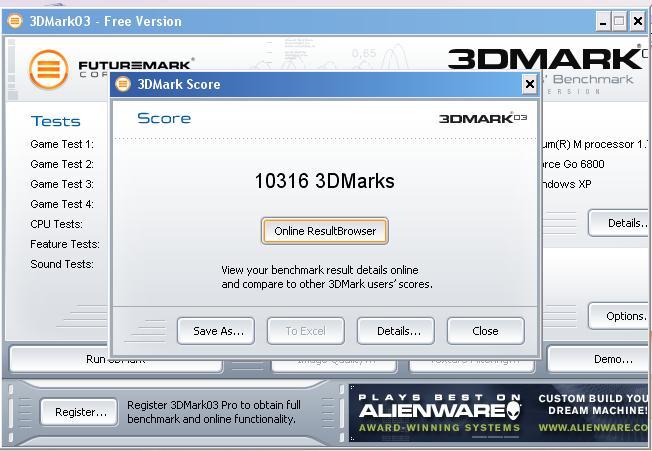
Task: Click the "10316 3DMarks" score text
Action: click(324, 181)
